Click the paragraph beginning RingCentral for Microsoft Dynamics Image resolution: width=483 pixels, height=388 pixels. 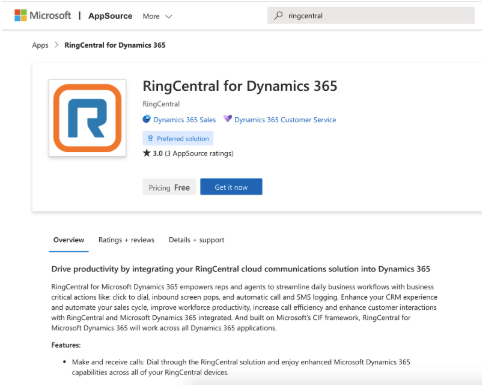[244, 307]
